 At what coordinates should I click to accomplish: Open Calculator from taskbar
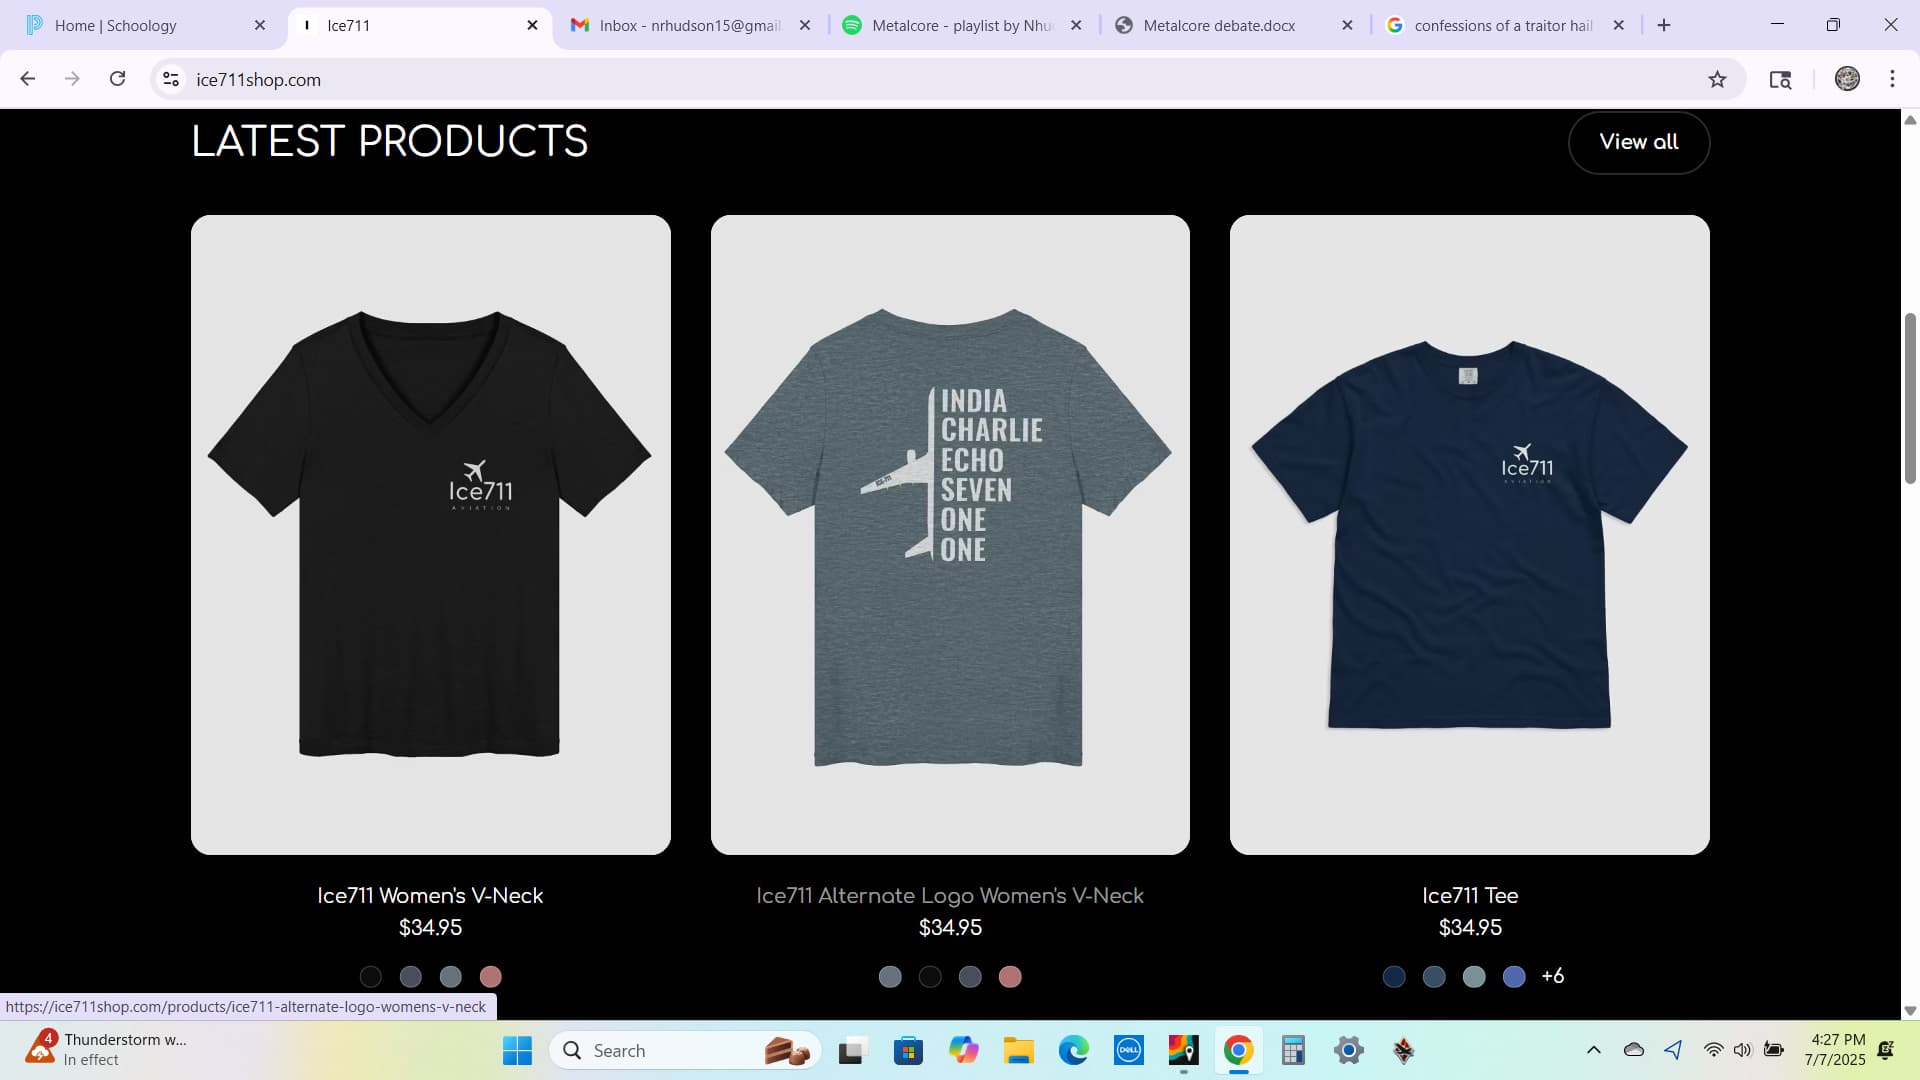pos(1293,1050)
